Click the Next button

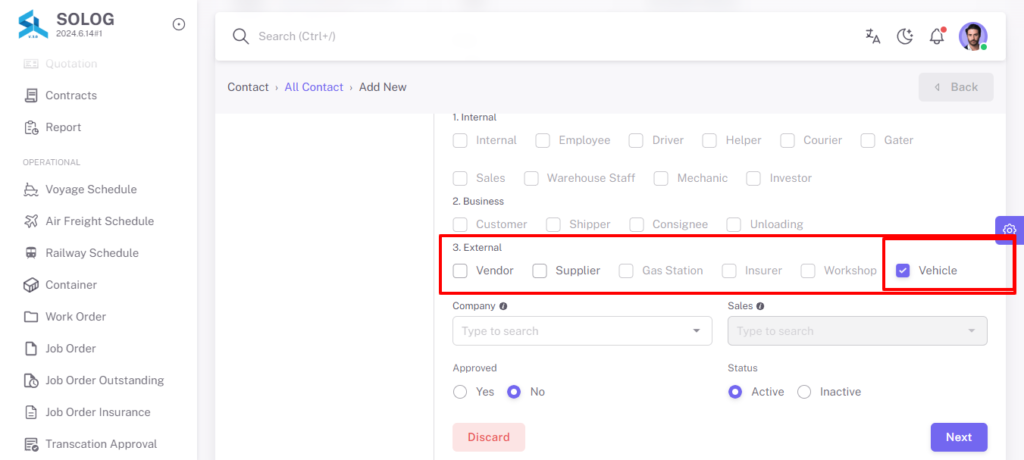(x=959, y=437)
